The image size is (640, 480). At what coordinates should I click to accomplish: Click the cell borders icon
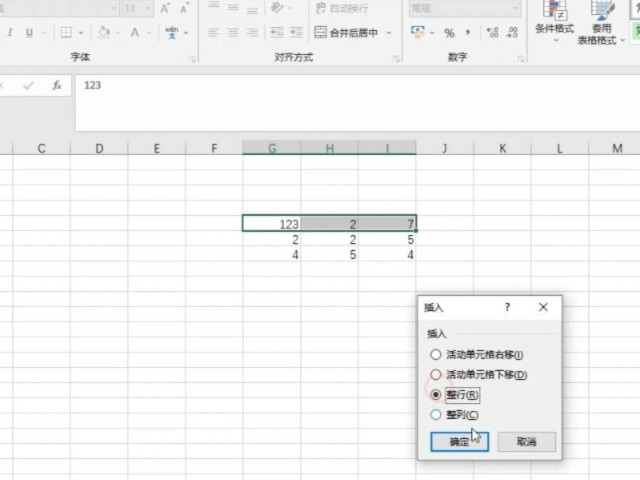(66, 33)
